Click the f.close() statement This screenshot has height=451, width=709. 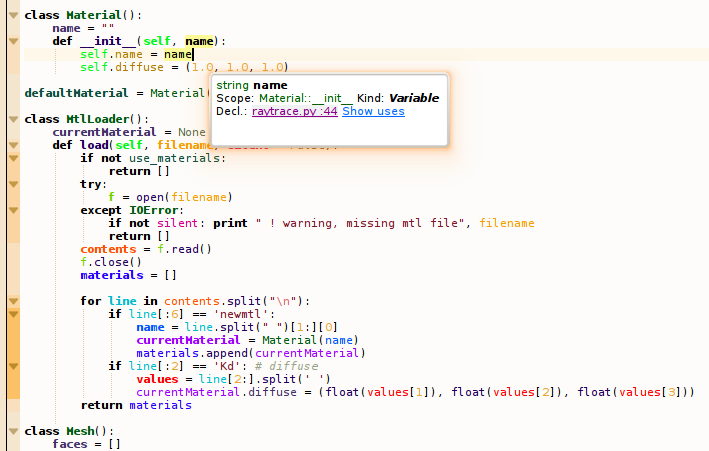(x=111, y=262)
